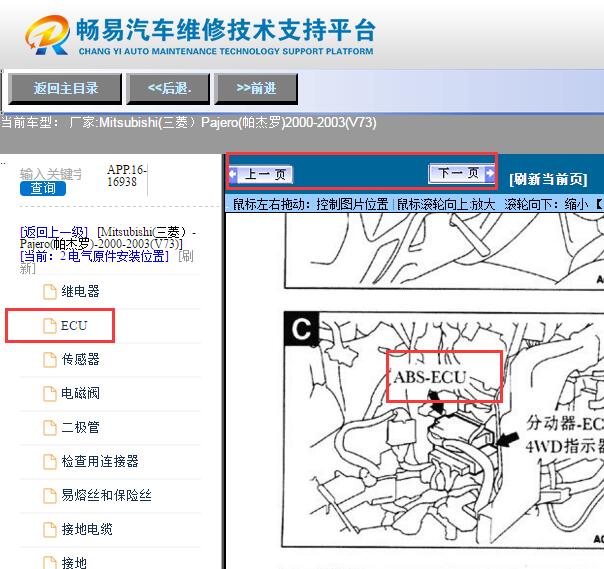Open the 二极管 item

80,427
